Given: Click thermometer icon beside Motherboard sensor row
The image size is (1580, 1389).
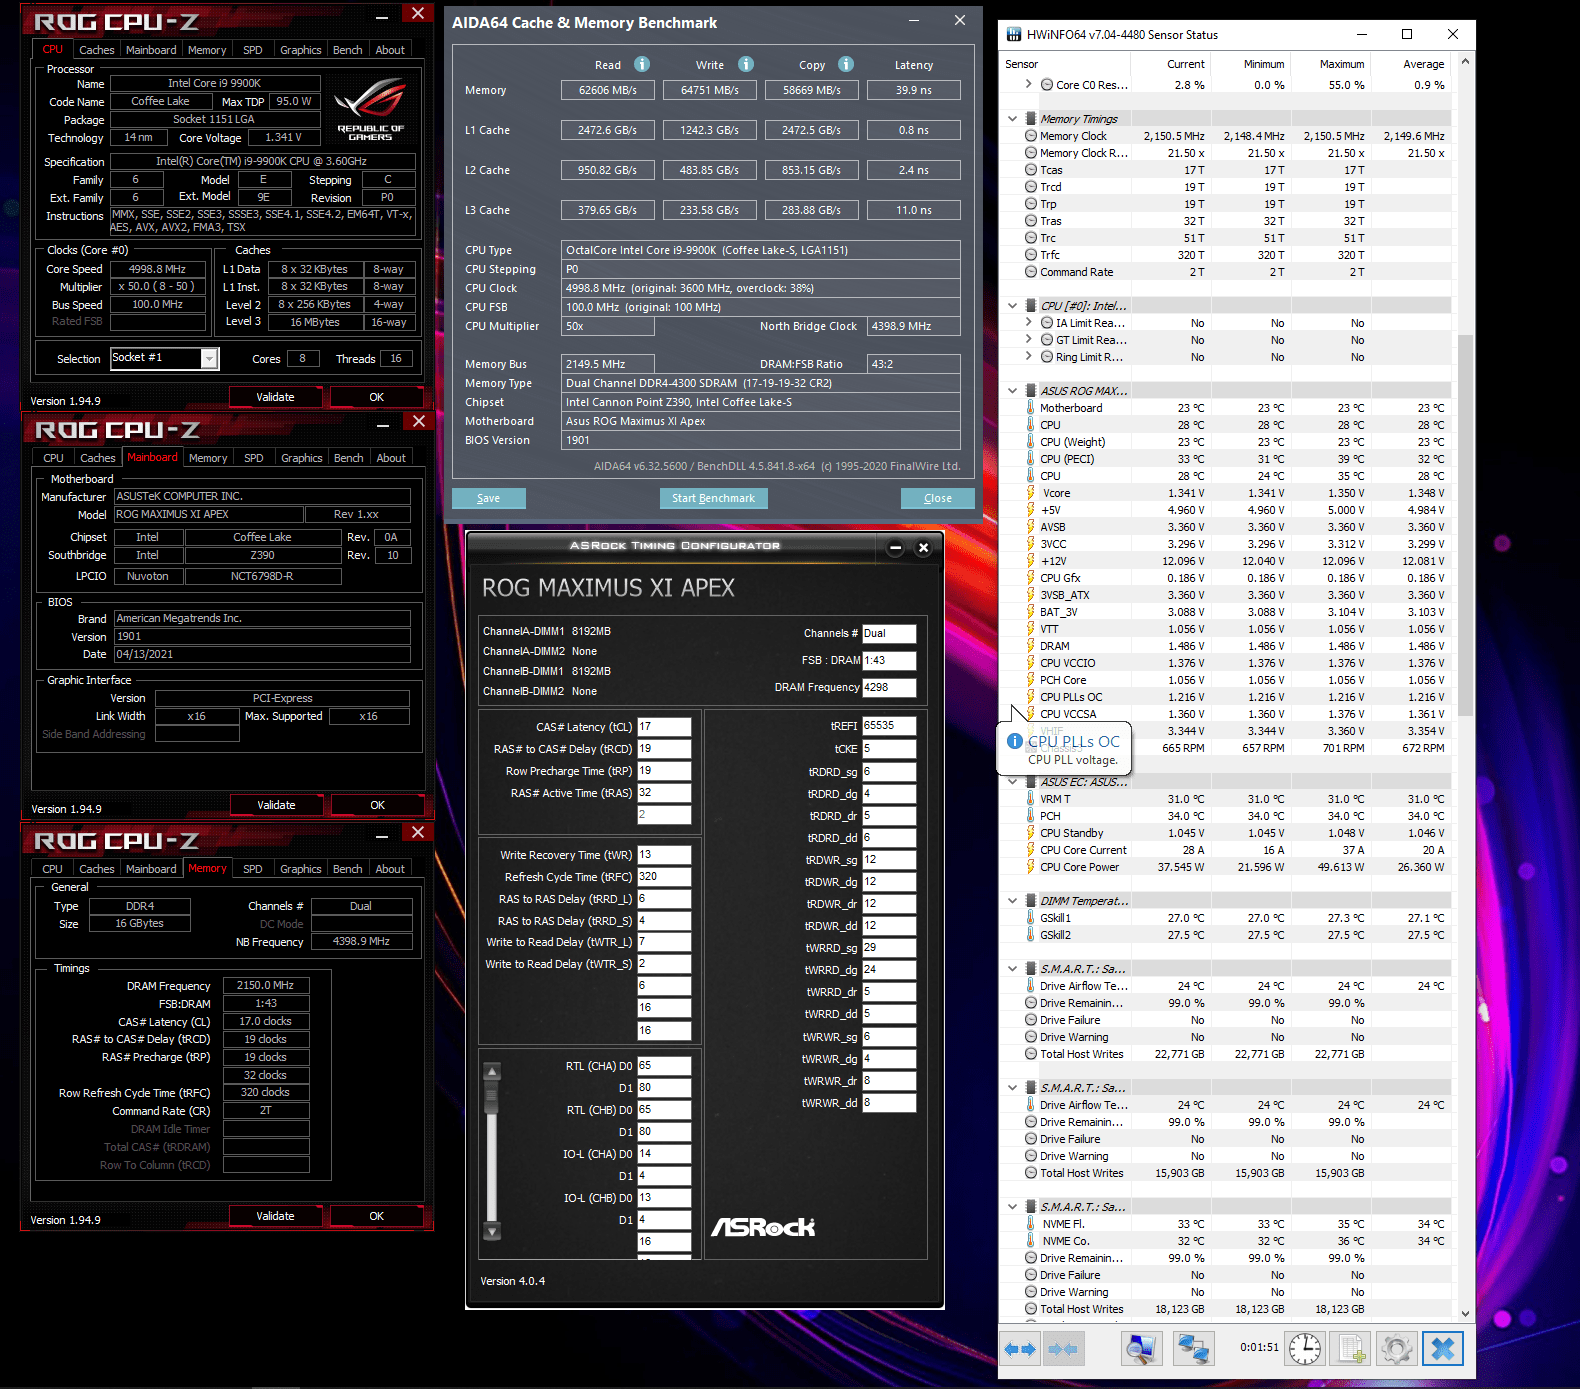Looking at the screenshot, I should [1030, 408].
